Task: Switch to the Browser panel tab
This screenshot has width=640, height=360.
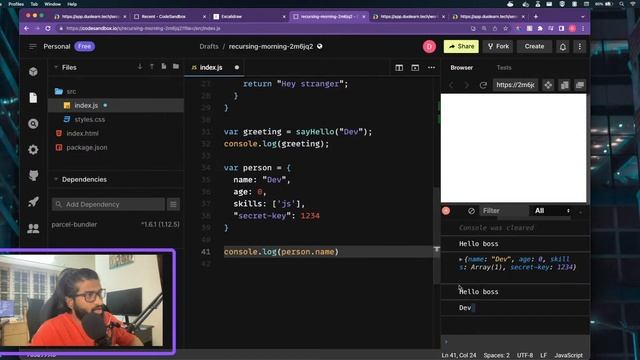Action: 462,68
